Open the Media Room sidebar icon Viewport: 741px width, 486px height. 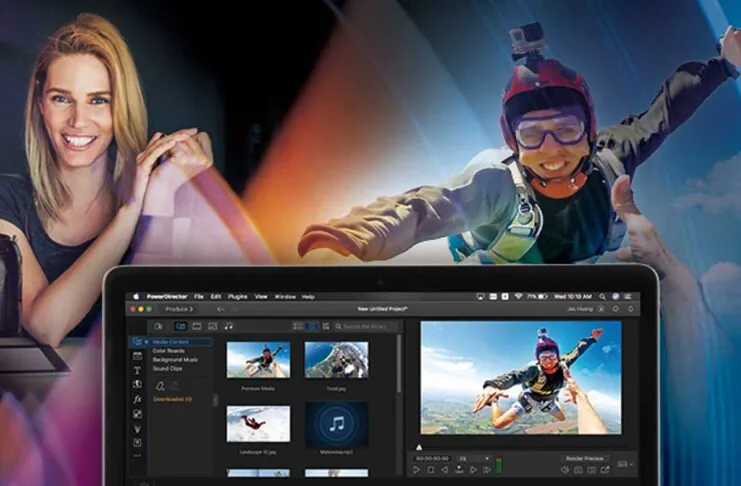click(x=137, y=342)
